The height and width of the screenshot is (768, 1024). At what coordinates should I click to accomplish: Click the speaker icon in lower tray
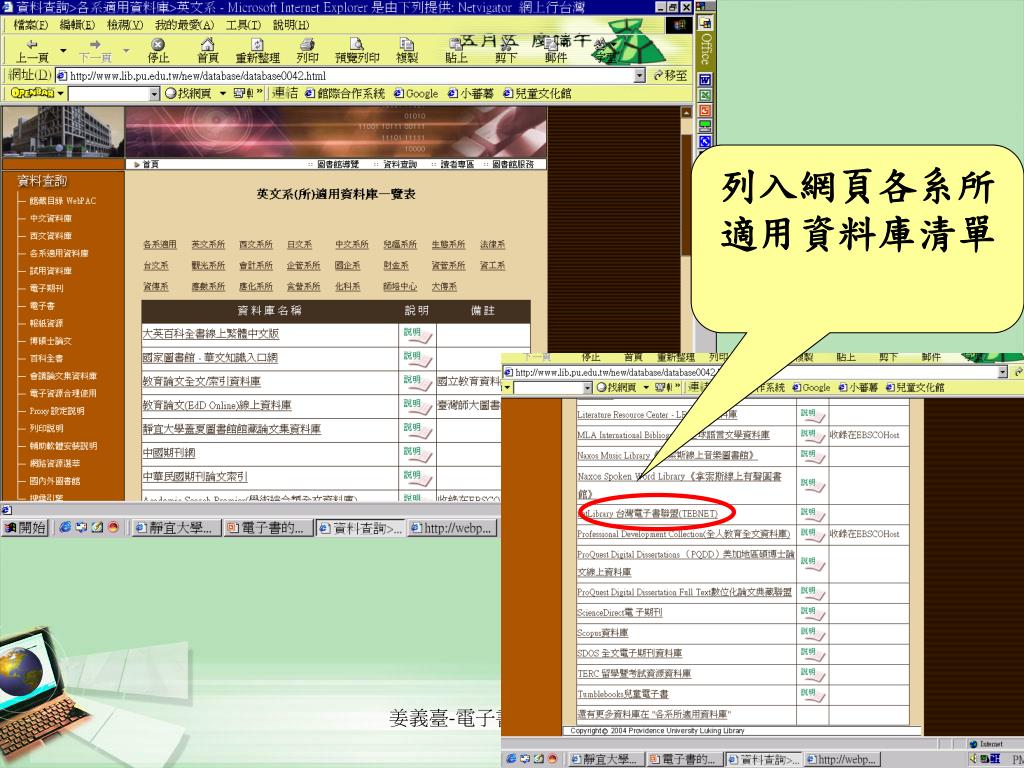[x=973, y=758]
